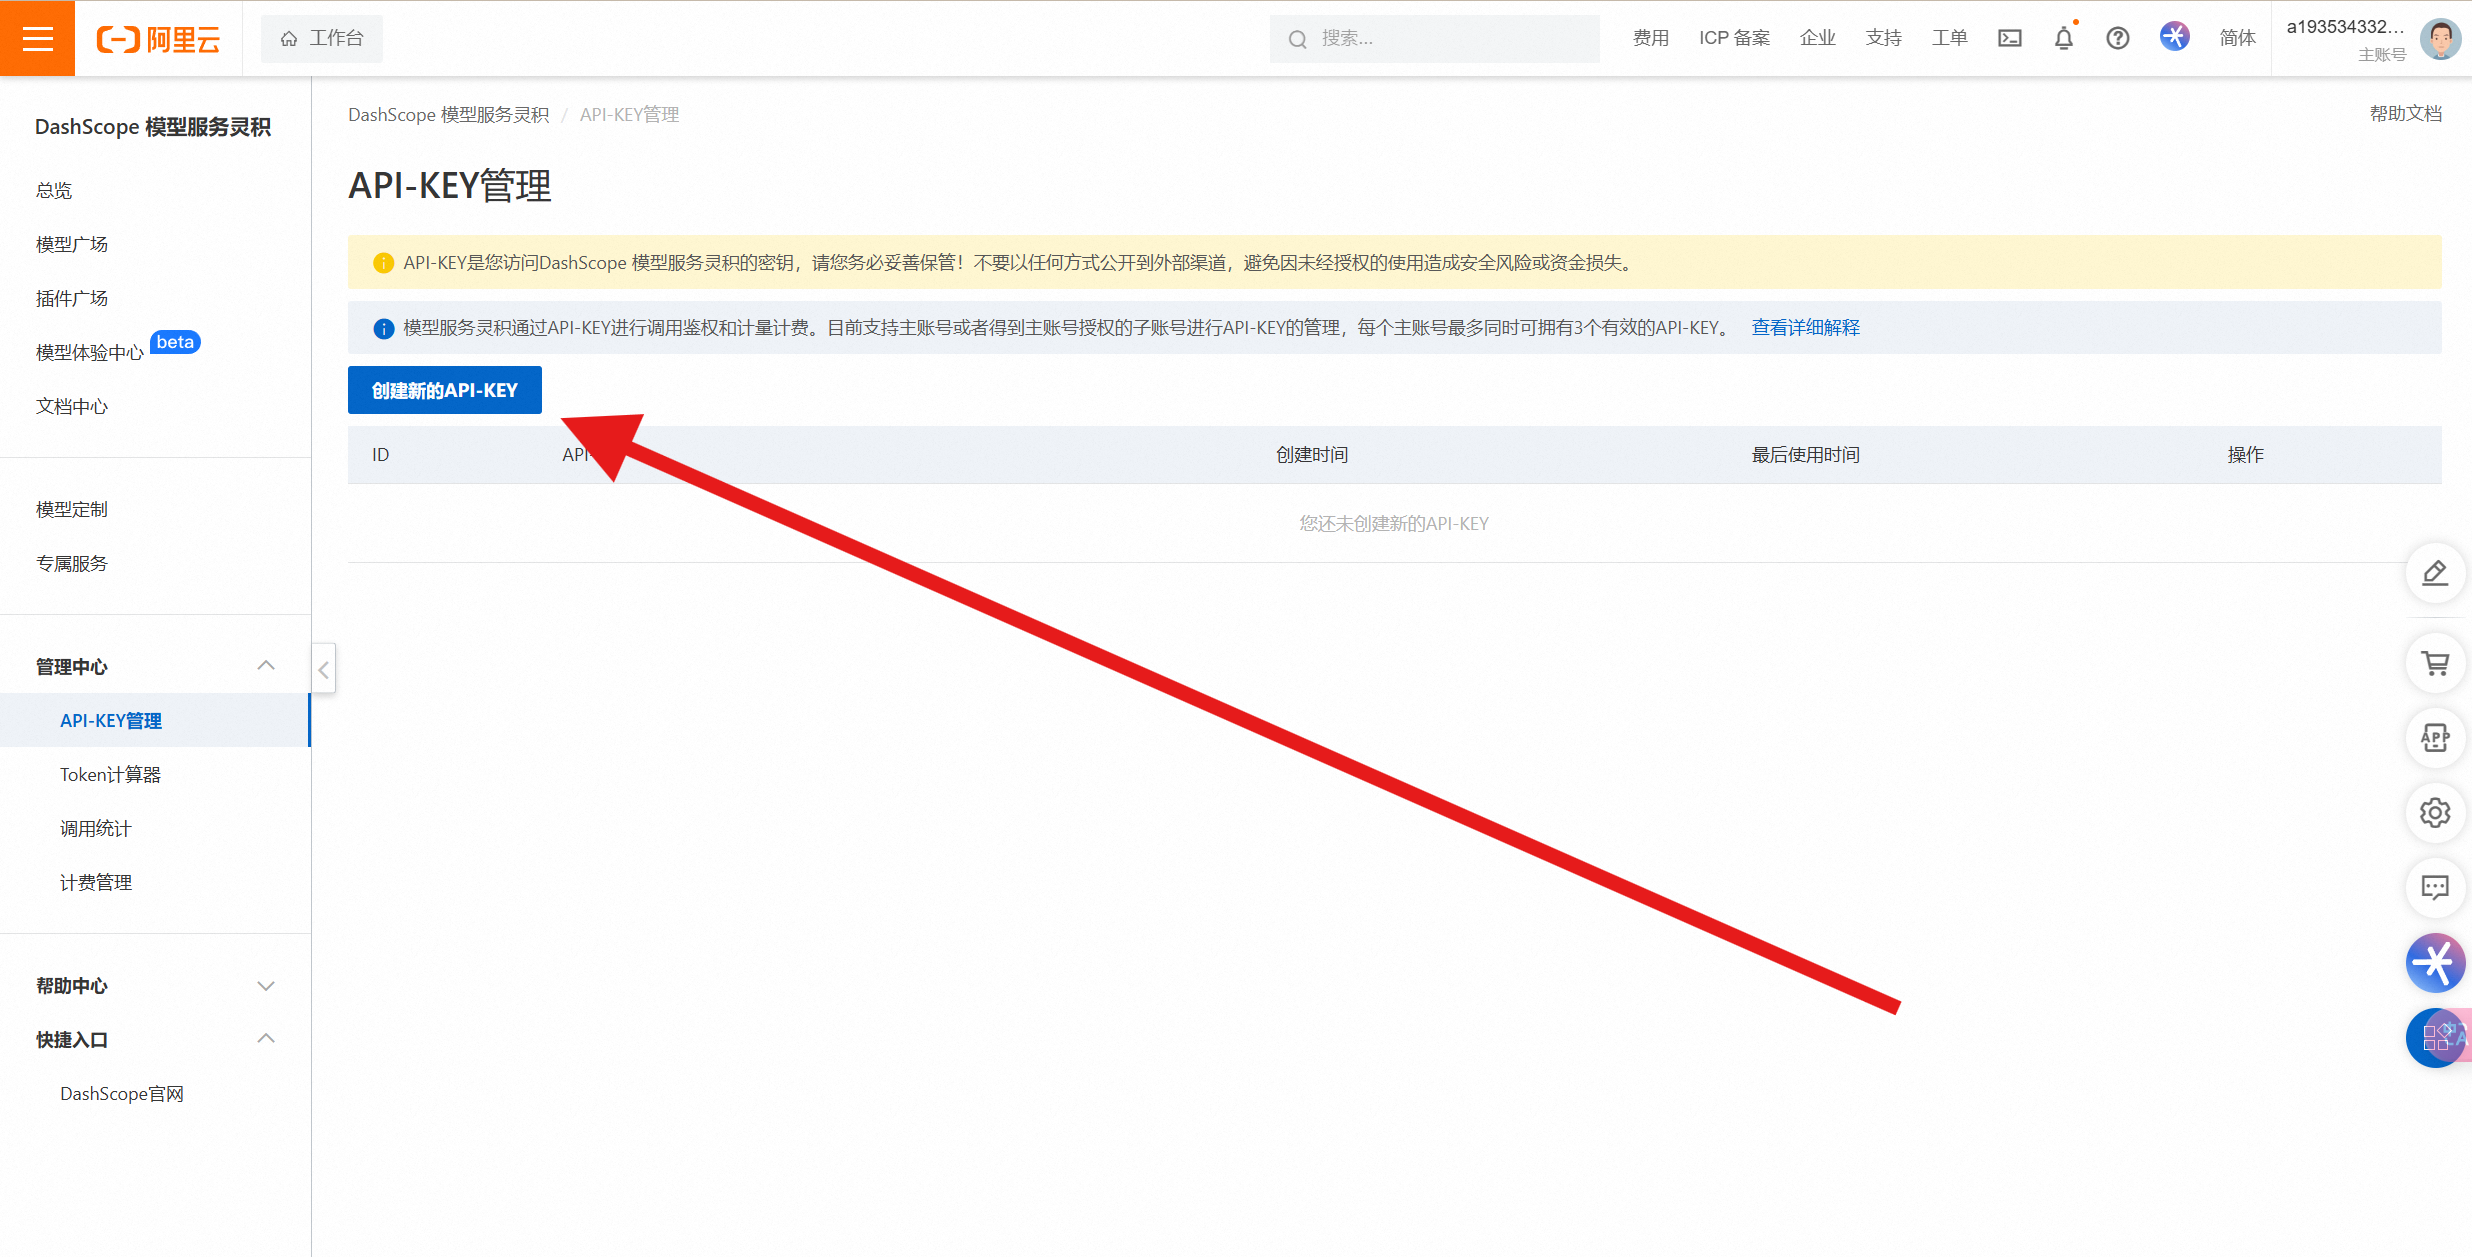Open the shopping cart floating icon
Image resolution: width=2472 pixels, height=1257 pixels.
[x=2435, y=663]
